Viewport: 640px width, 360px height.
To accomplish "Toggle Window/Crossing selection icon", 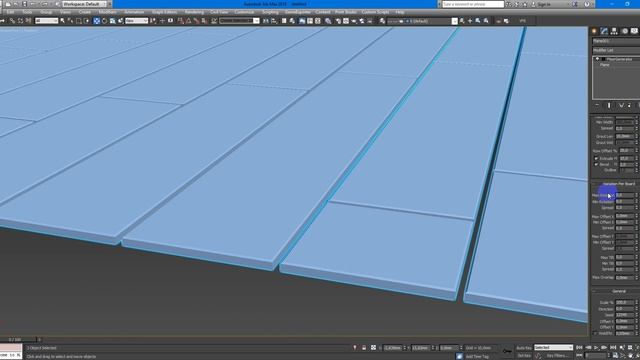I will click(x=87, y=21).
